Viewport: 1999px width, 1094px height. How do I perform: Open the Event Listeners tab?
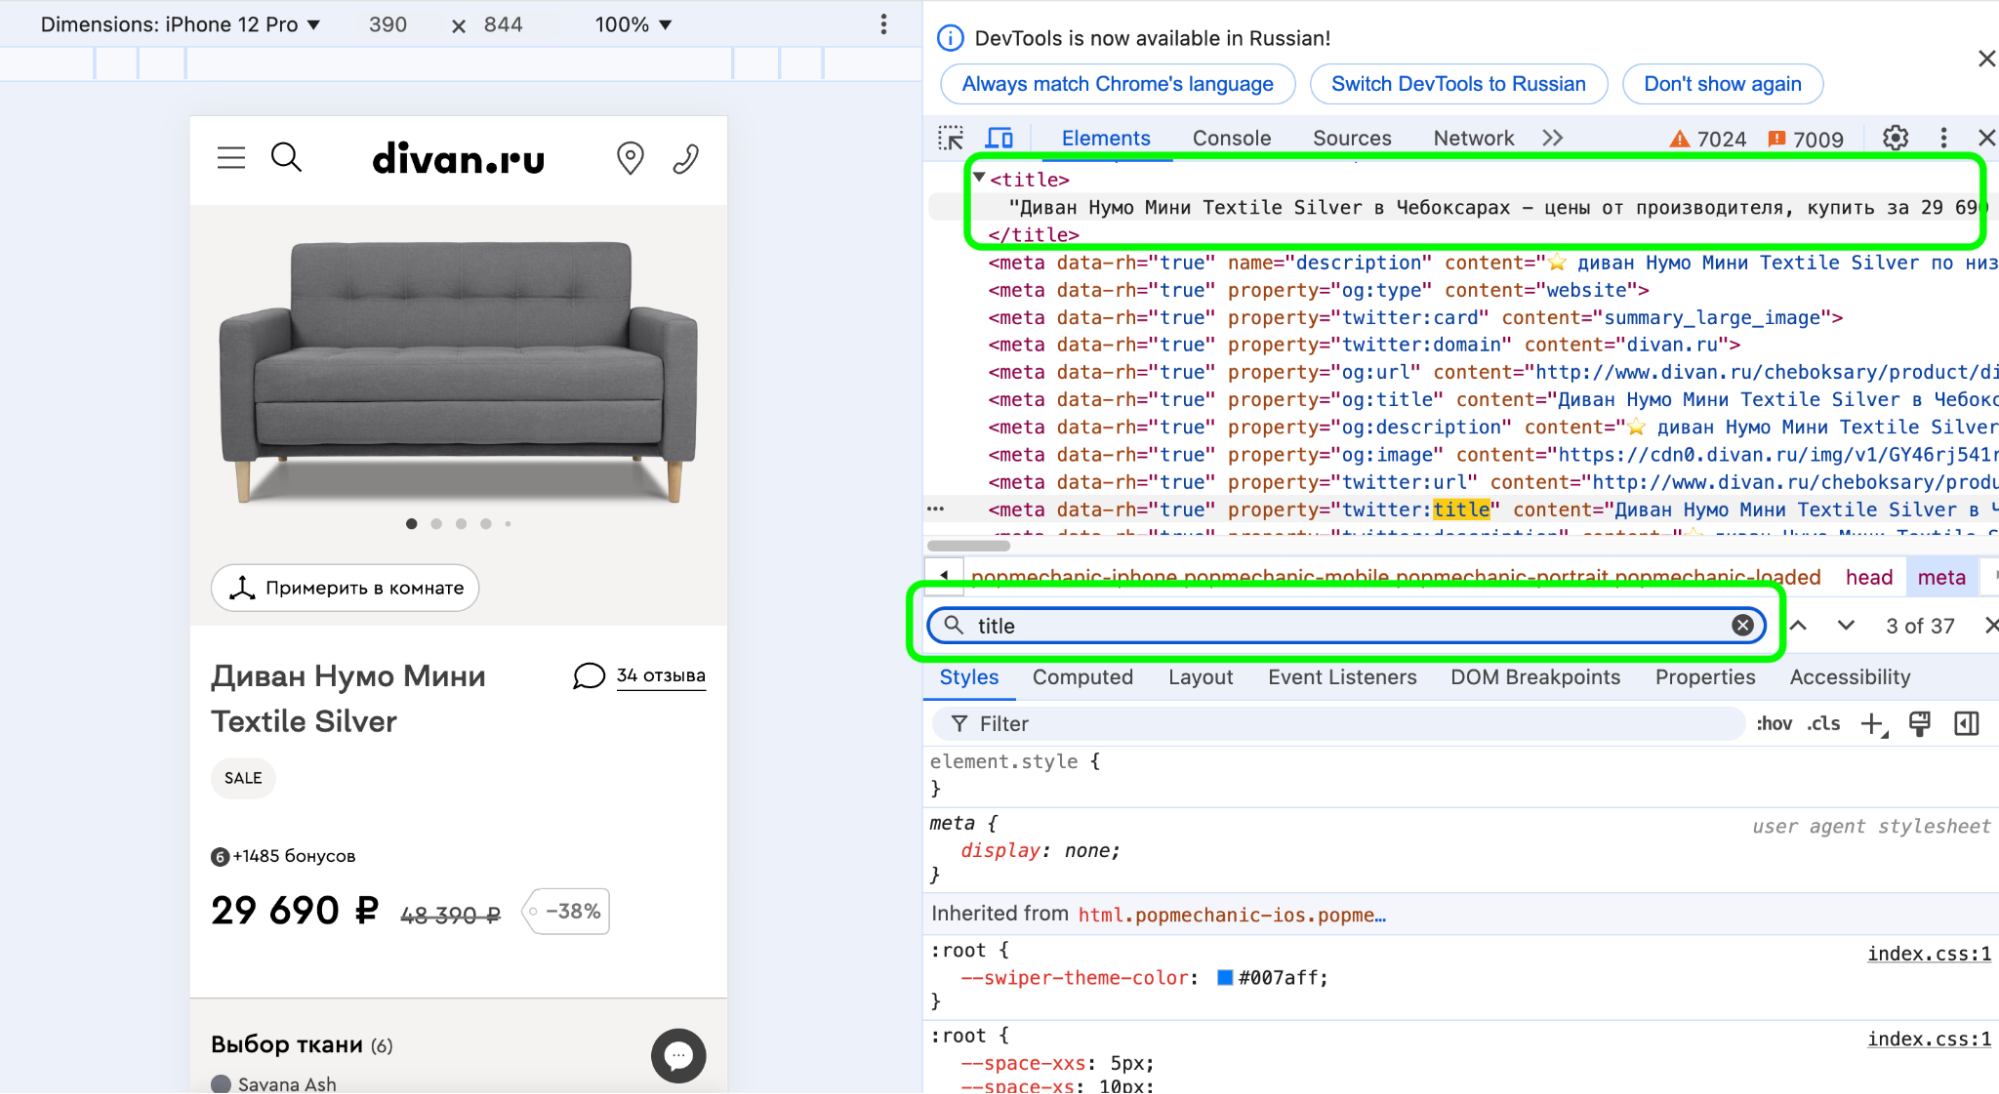1342,677
